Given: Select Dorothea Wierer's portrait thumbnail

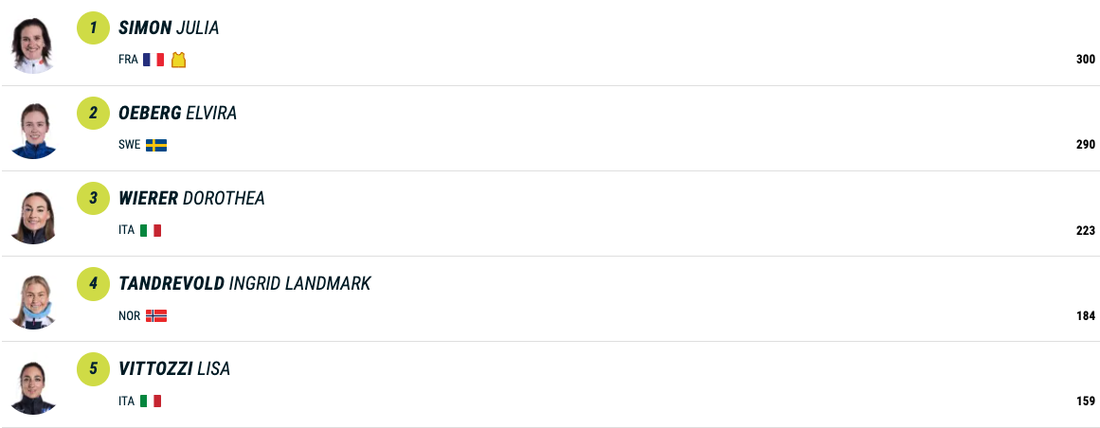Looking at the screenshot, I should pyautogui.click(x=33, y=216).
